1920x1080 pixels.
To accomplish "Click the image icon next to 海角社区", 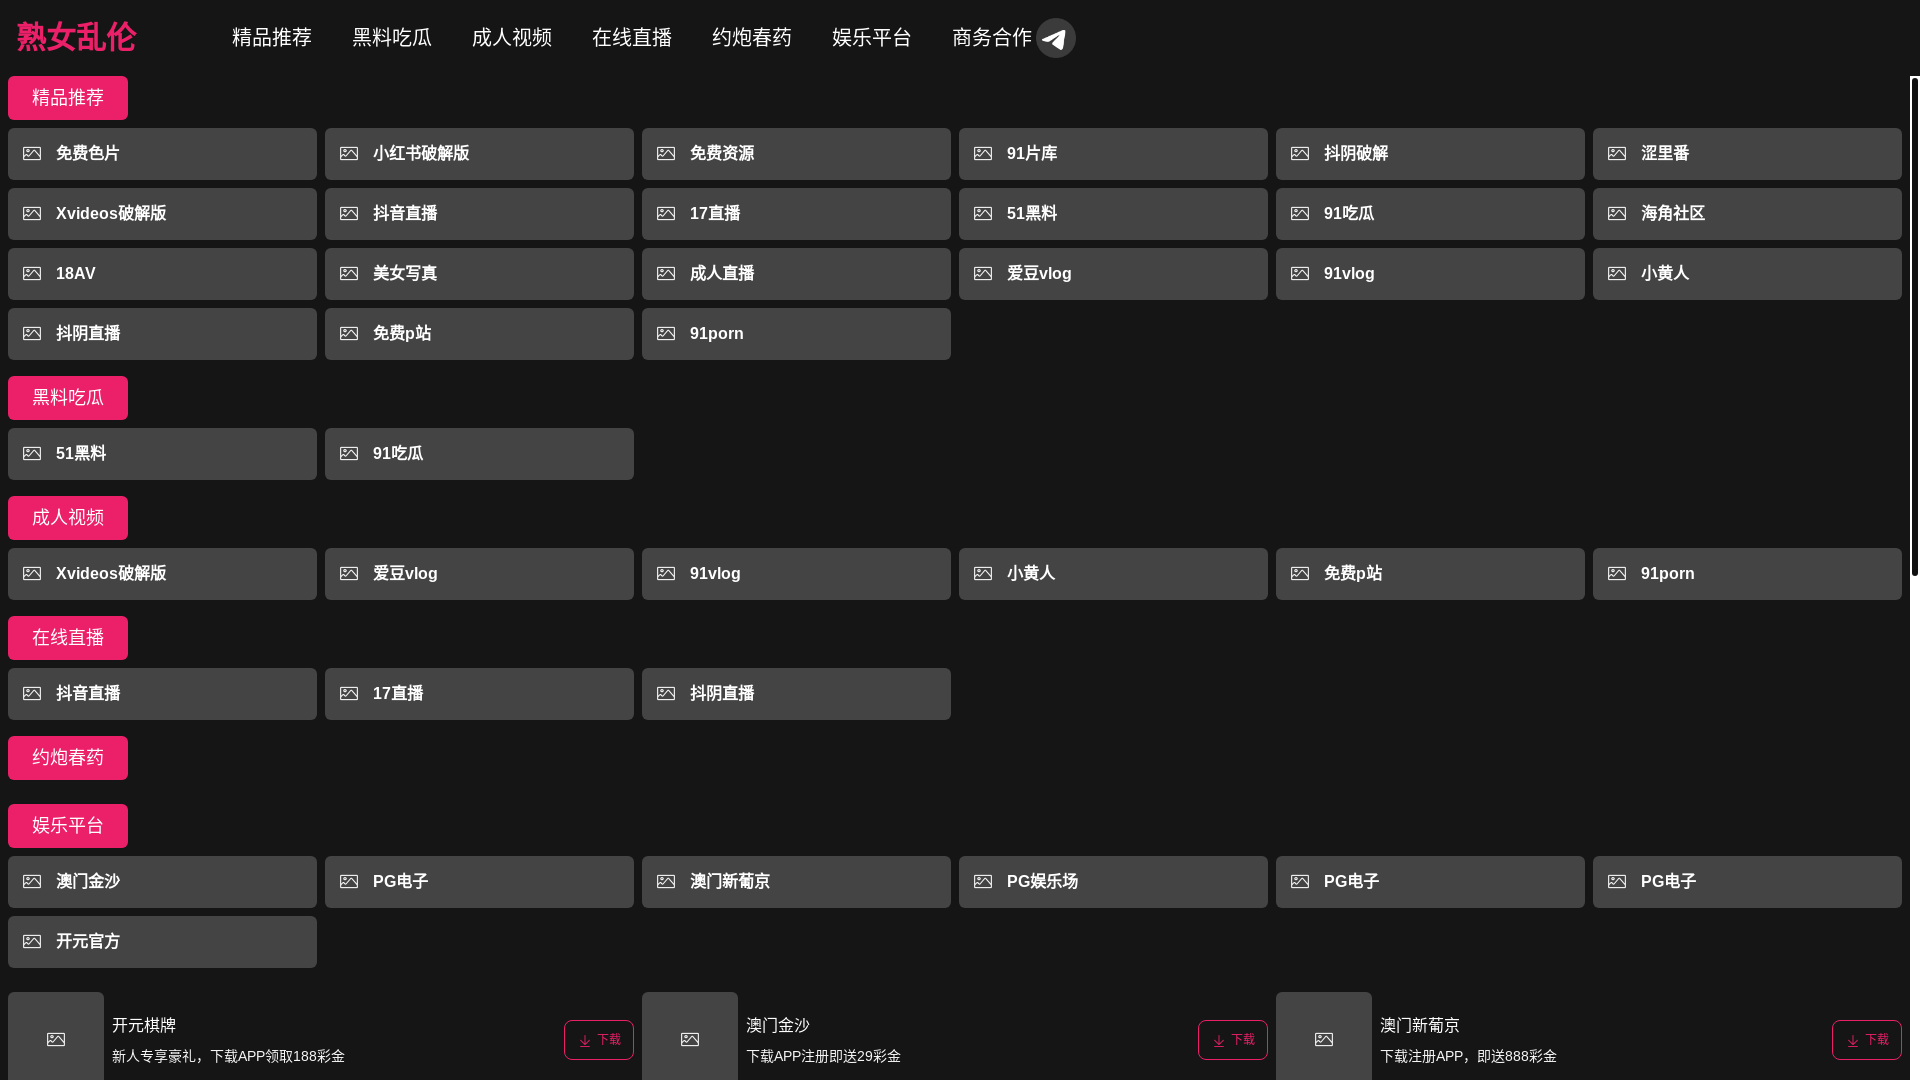I will point(1617,213).
